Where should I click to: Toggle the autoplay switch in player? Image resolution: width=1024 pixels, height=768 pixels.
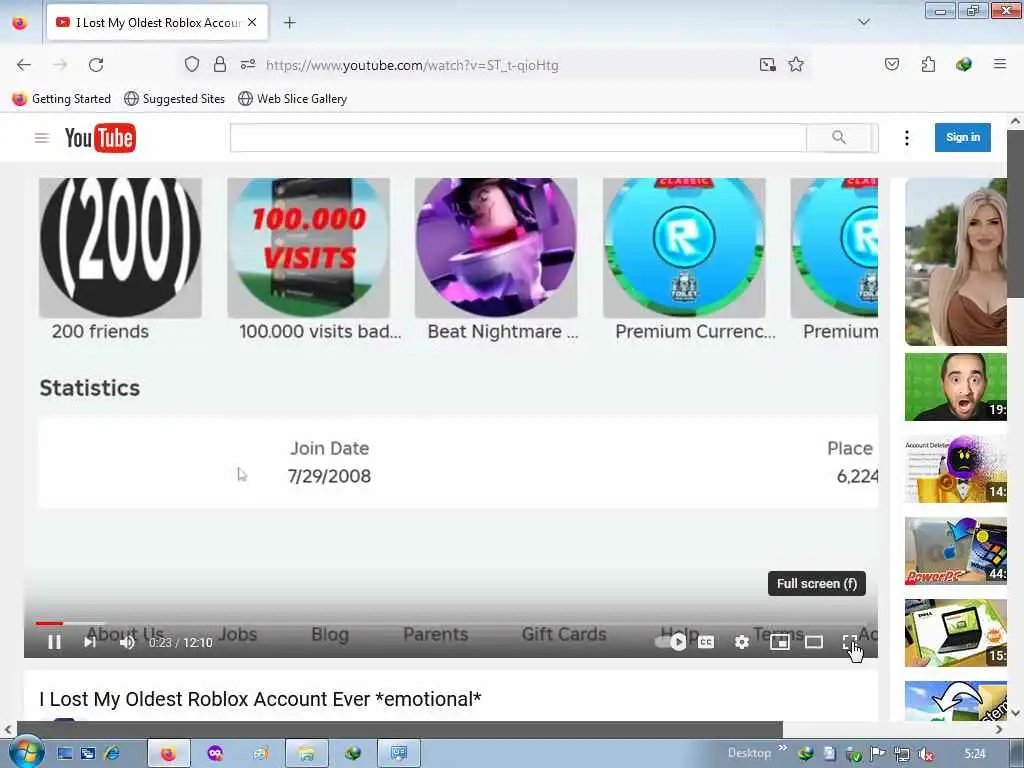click(x=671, y=643)
